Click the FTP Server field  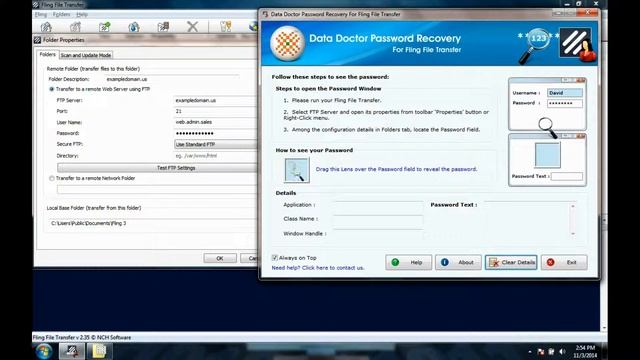216,100
